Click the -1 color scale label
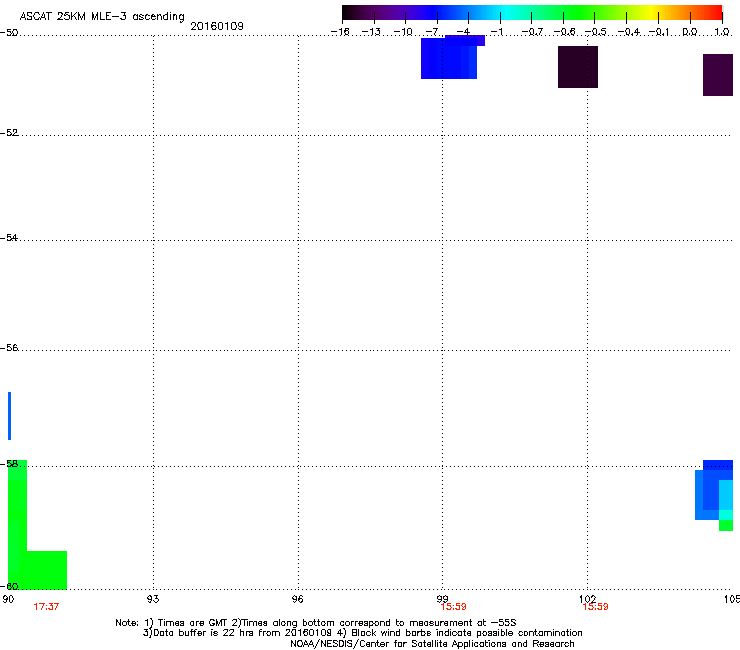 coord(496,32)
